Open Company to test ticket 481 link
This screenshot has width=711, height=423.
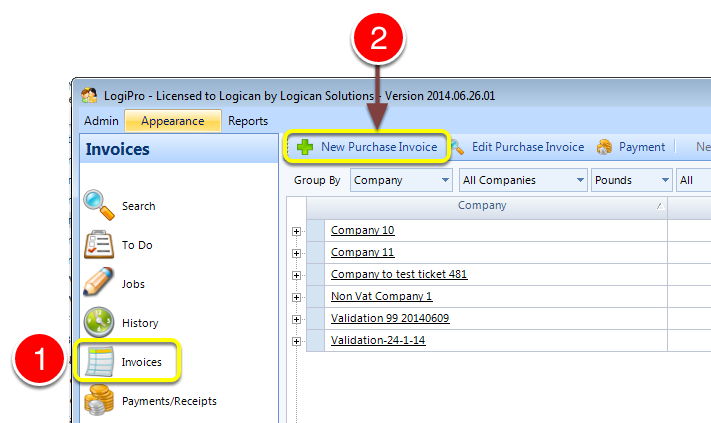pyautogui.click(x=399, y=274)
